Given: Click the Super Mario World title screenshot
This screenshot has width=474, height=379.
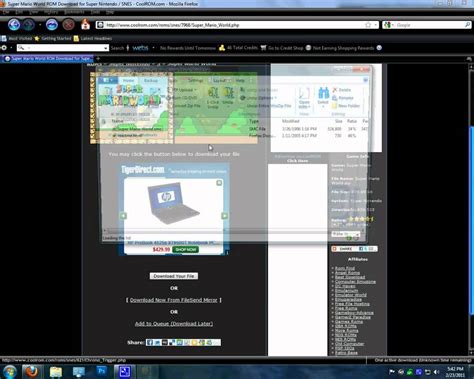Looking at the screenshot, I should (132, 108).
